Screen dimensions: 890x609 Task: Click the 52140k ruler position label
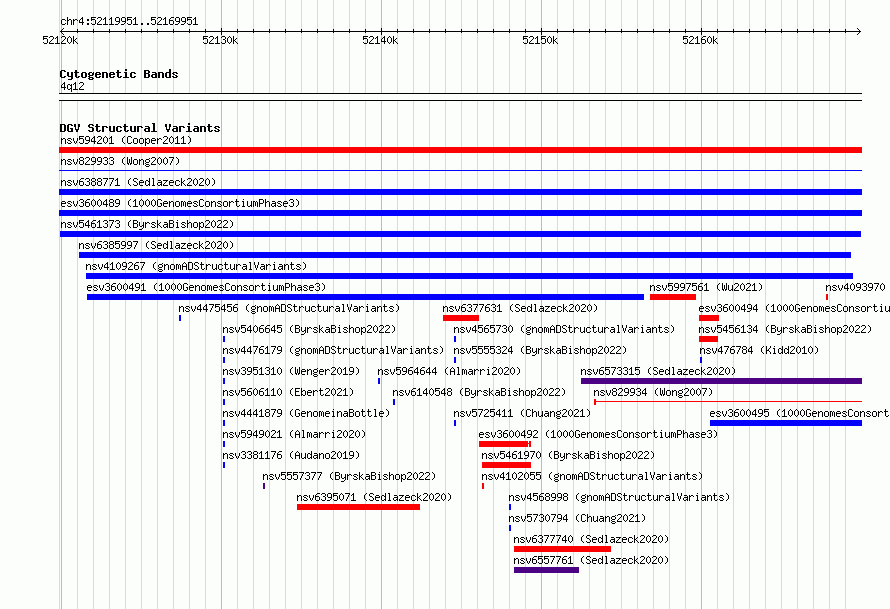(380, 40)
